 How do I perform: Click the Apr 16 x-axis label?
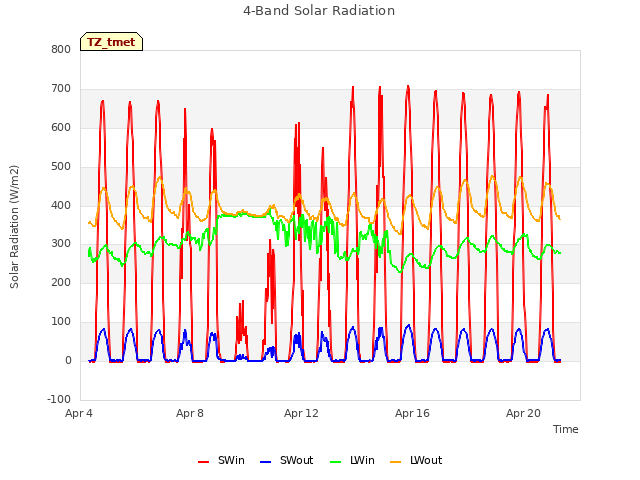(x=412, y=413)
